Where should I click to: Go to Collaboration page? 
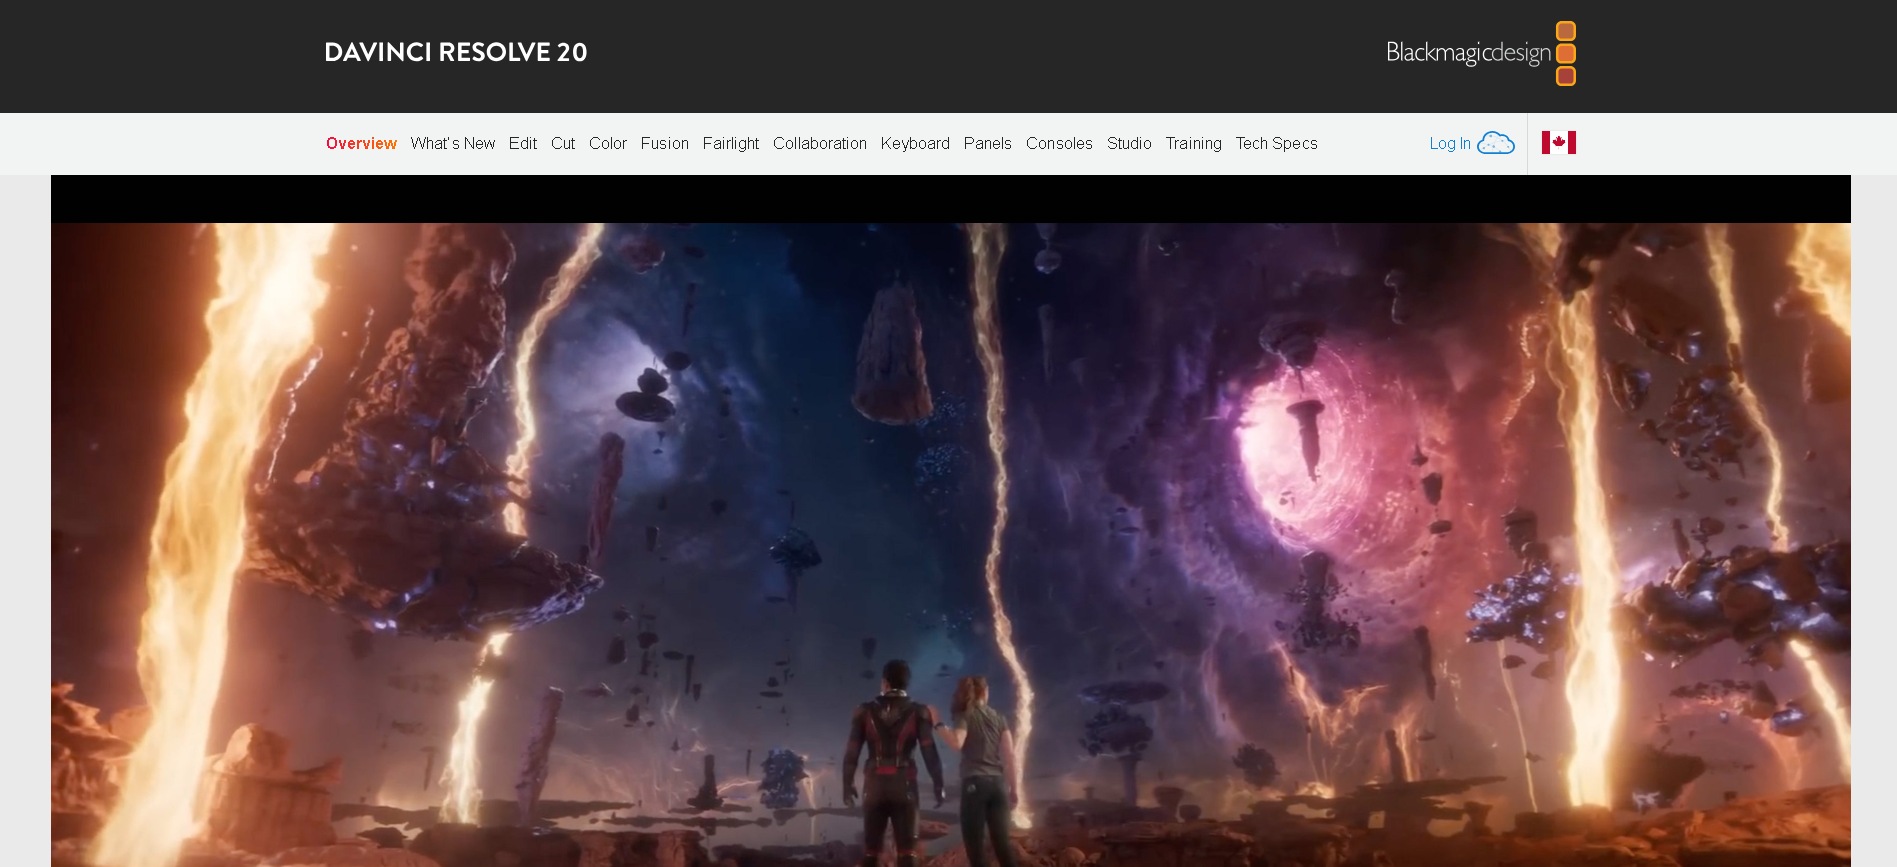click(x=820, y=144)
